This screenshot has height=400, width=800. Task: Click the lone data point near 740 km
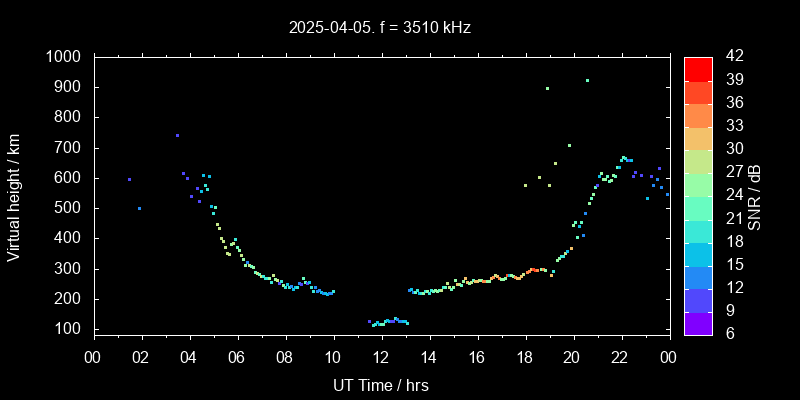(177, 135)
